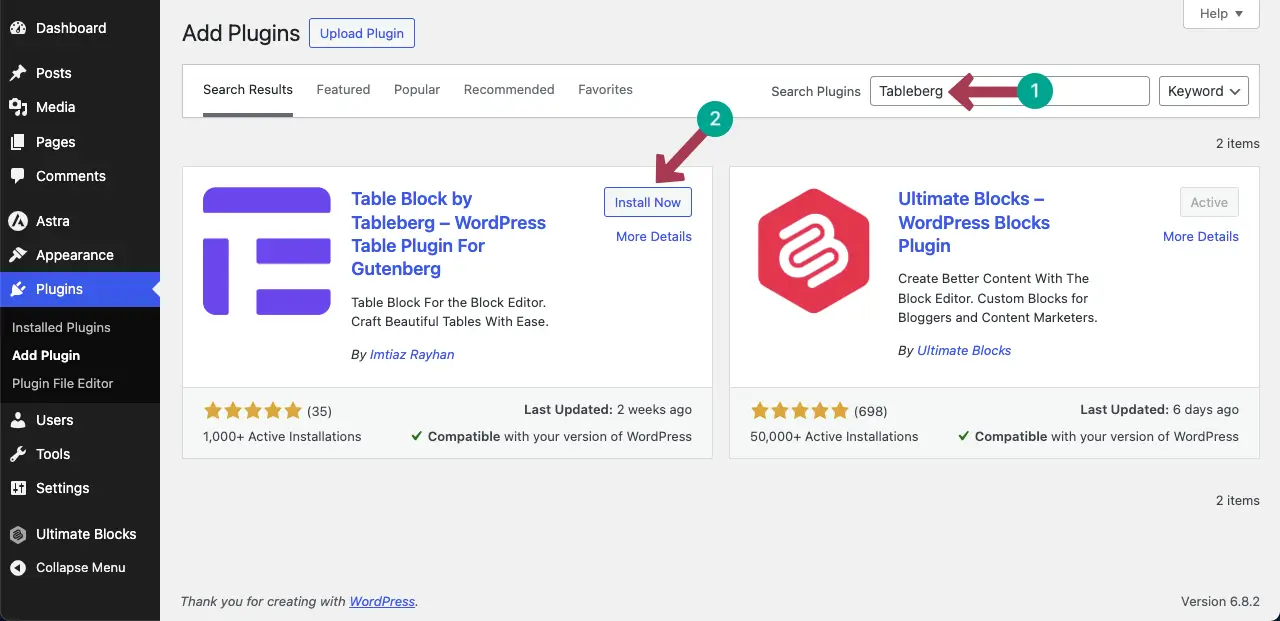Switch to the Featured plugins tab
The height and width of the screenshot is (621, 1280).
[343, 89]
